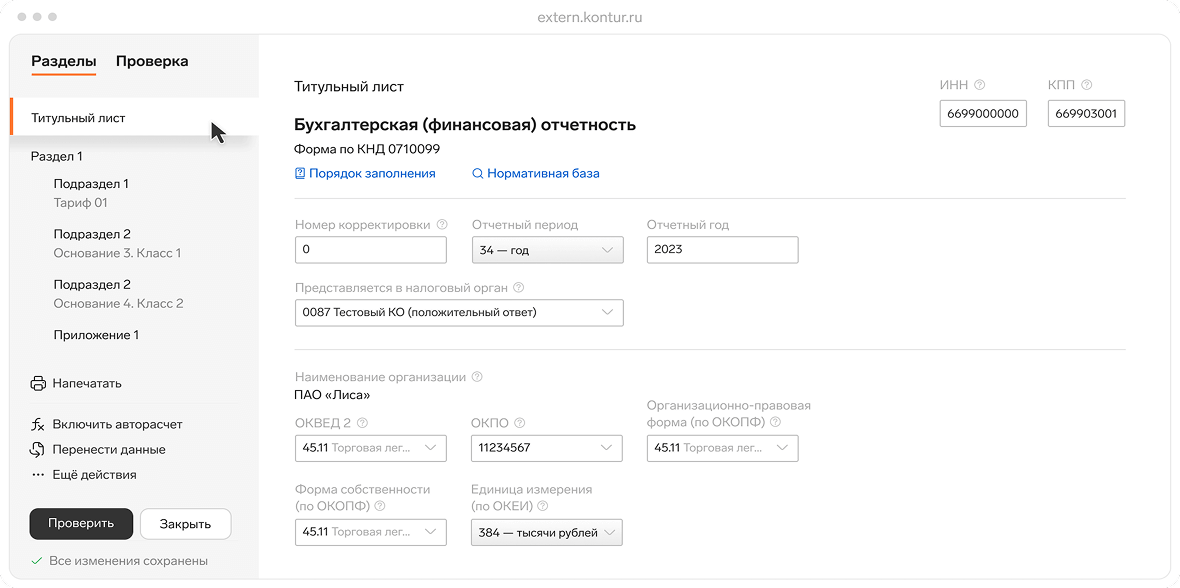Click the magnifier icon of Нормативная база
The height and width of the screenshot is (588, 1180).
coord(477,173)
